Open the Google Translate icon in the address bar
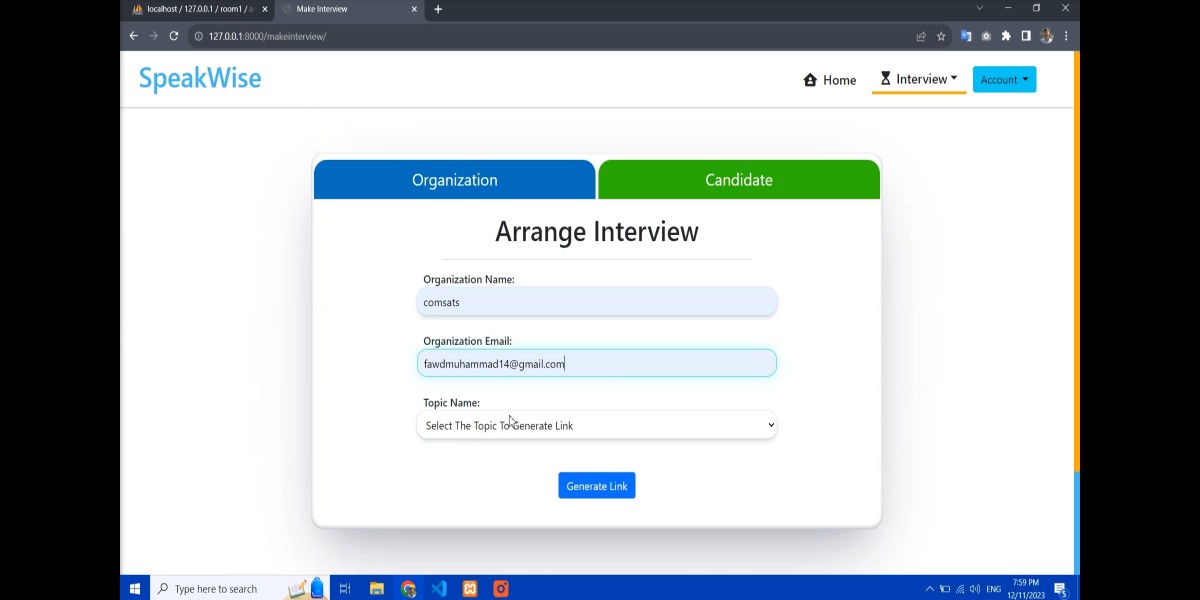This screenshot has height=600, width=1200. point(965,35)
